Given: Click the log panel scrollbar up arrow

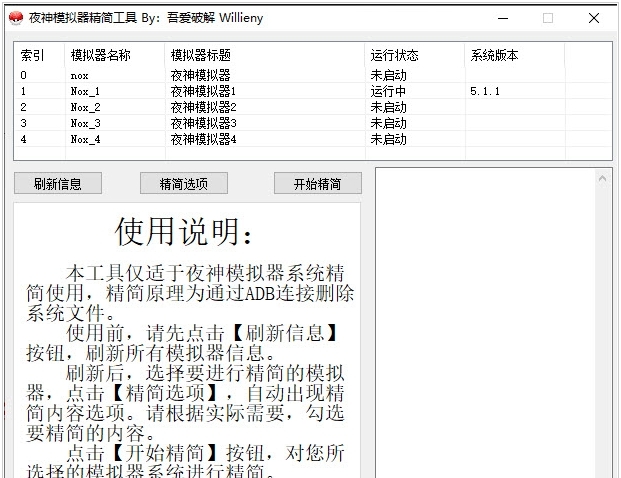Looking at the screenshot, I should coord(602,179).
